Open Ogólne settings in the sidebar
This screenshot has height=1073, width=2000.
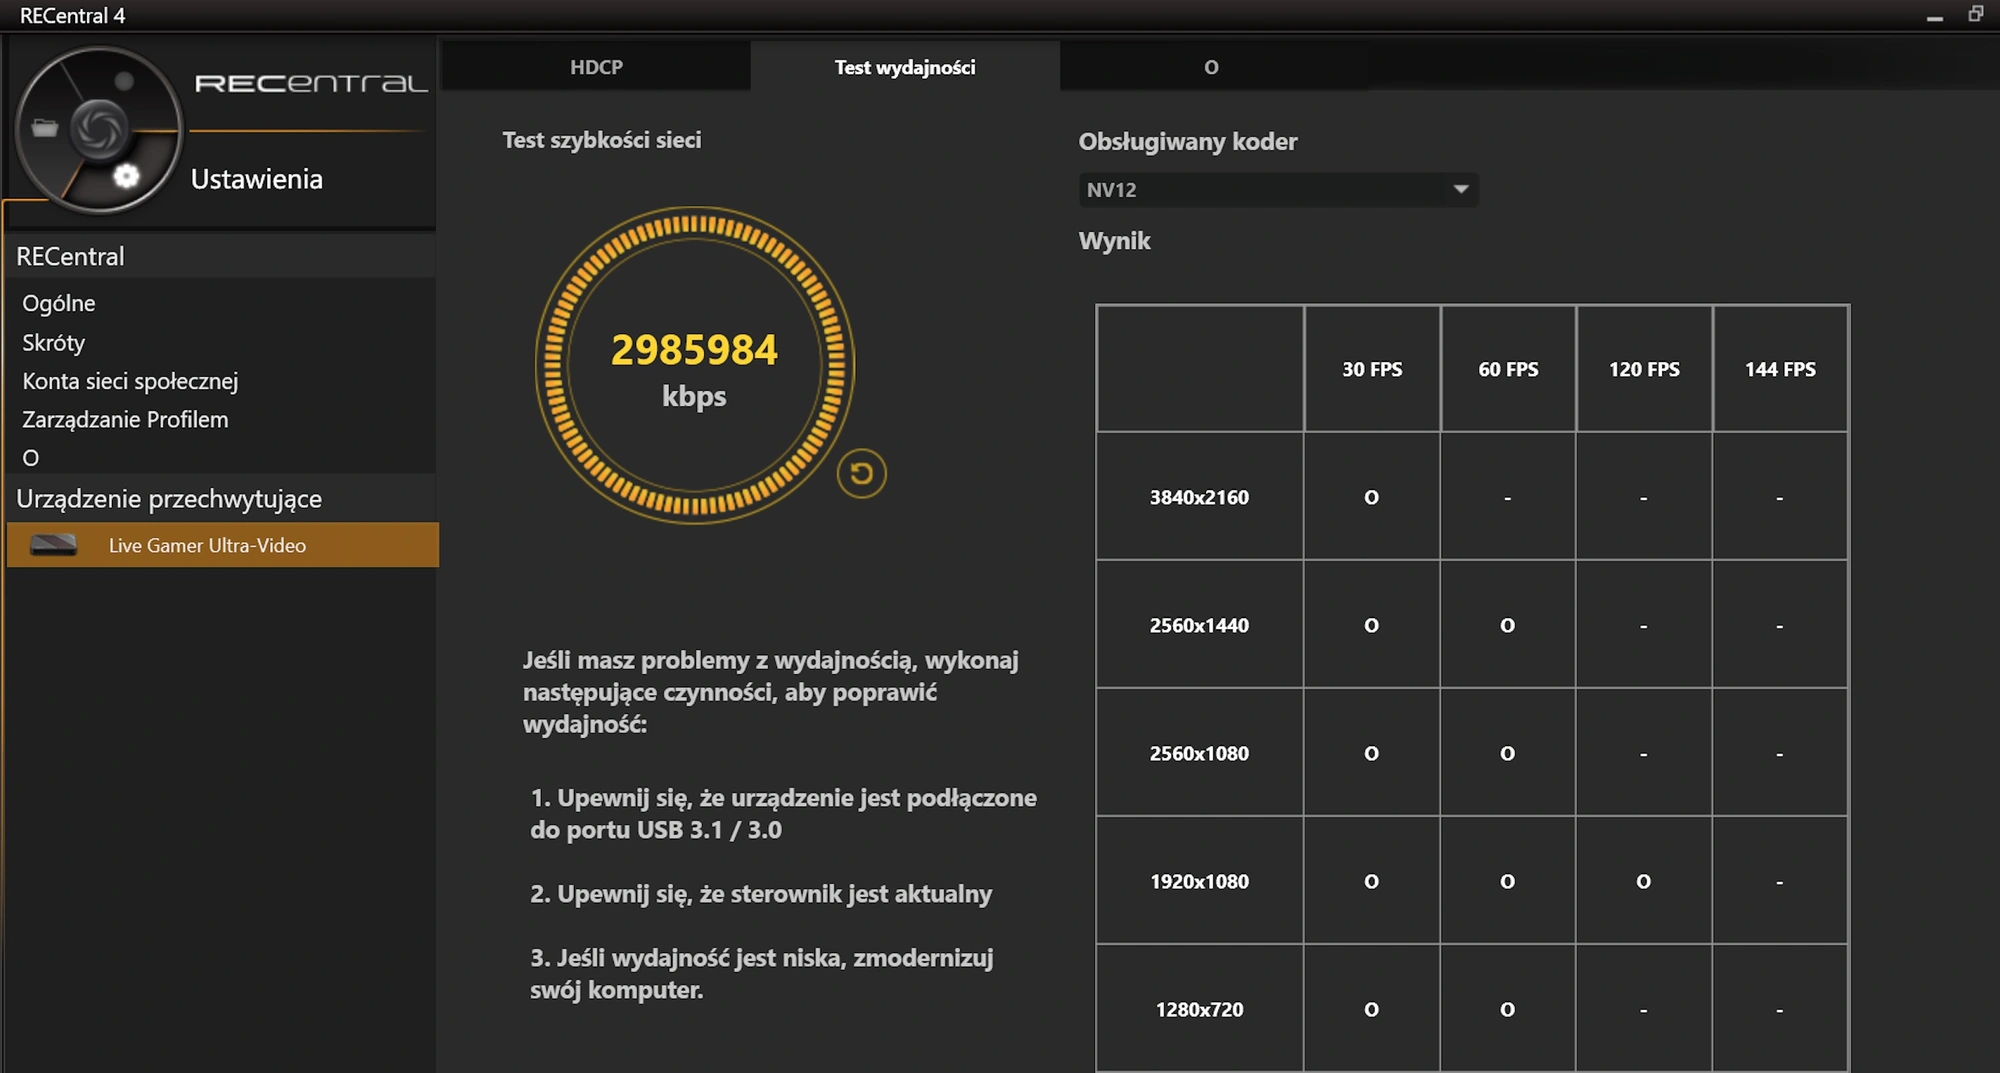click(x=59, y=303)
